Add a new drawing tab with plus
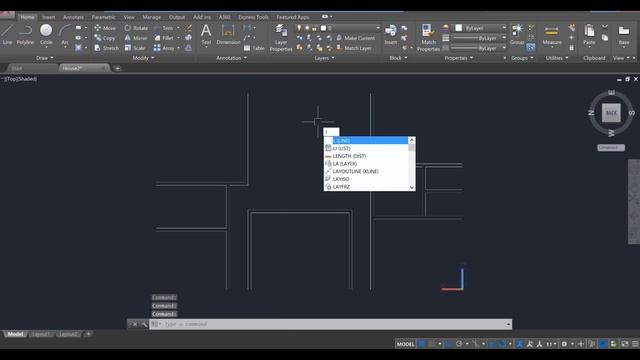This screenshot has height=360, width=640. [118, 68]
